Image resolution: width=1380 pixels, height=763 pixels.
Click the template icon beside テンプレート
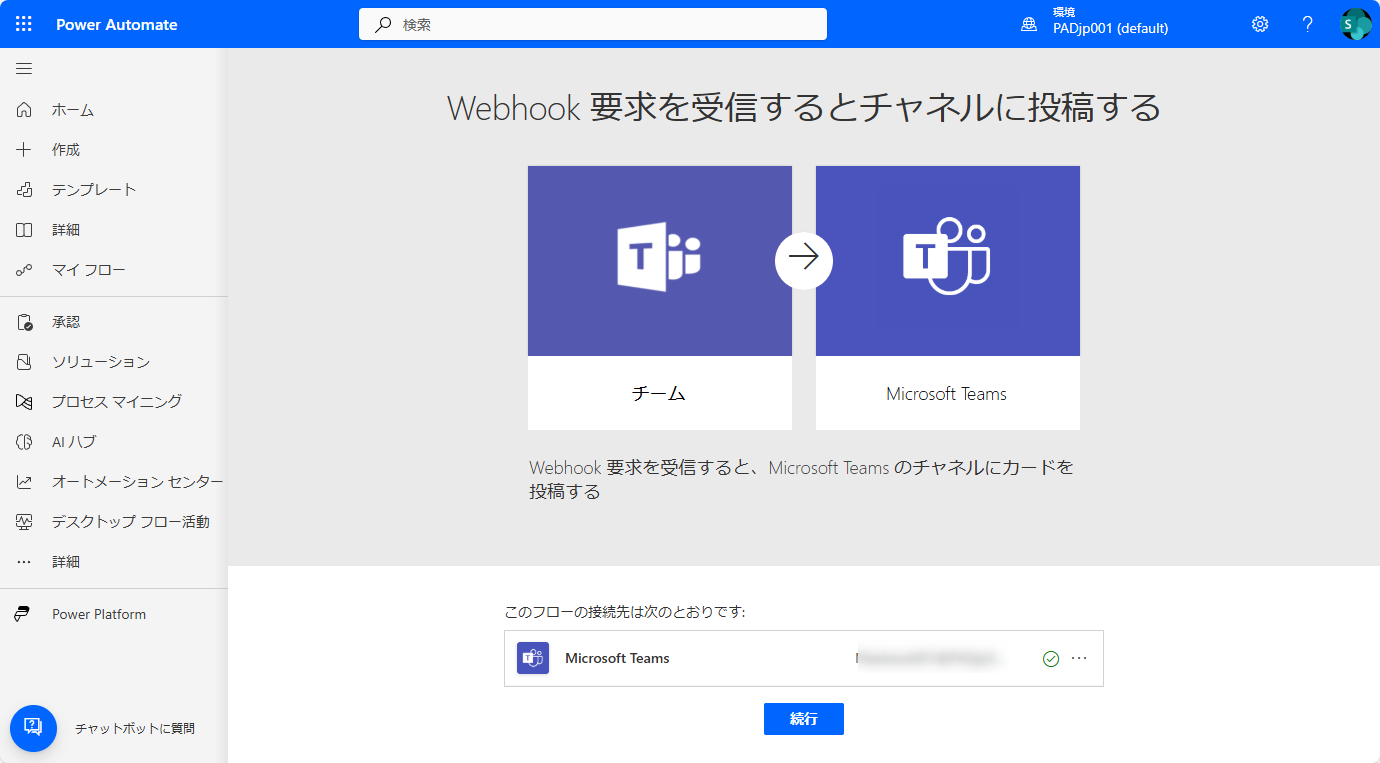24,190
